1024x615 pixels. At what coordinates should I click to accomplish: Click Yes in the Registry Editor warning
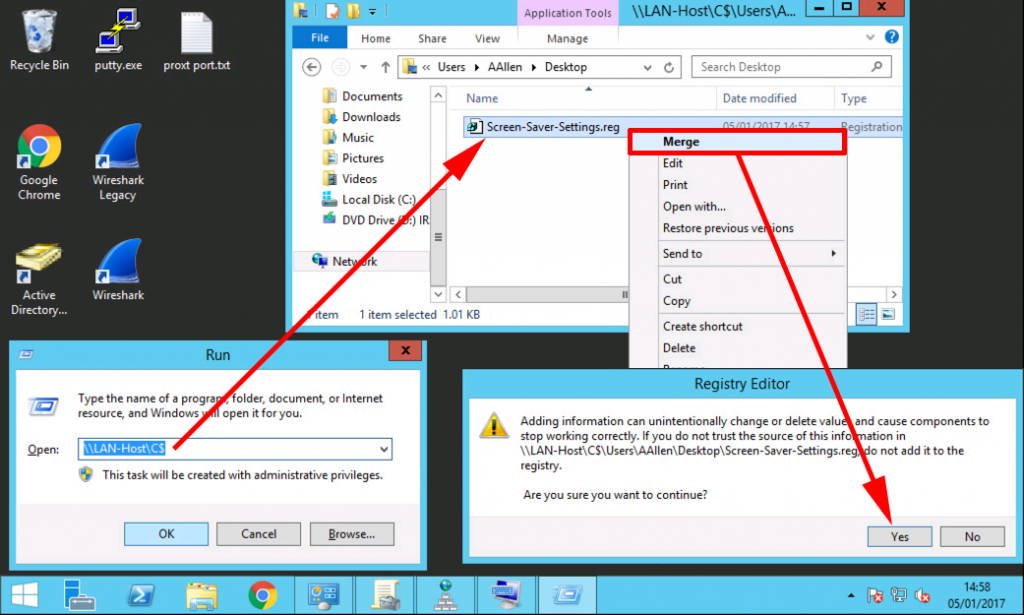pos(898,536)
